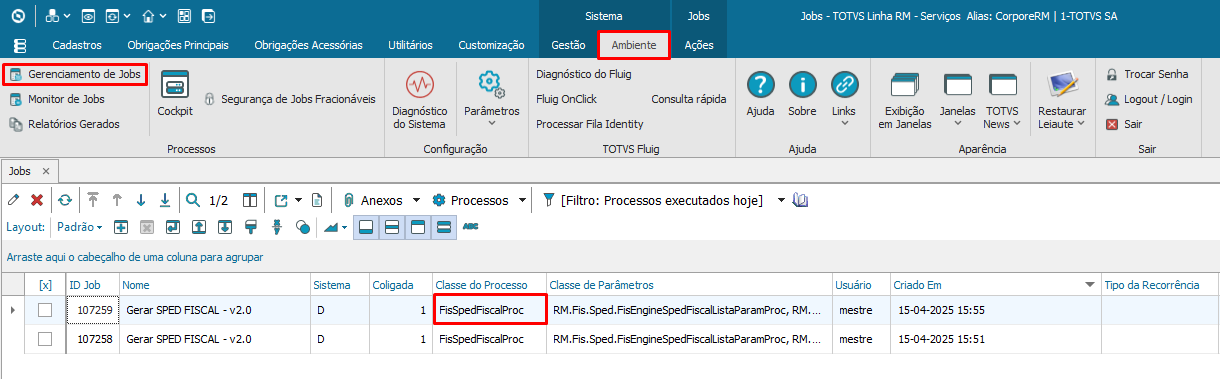Click the columns layout icon
Screen dimensions: 1220x379
pyautogui.click(x=250, y=200)
